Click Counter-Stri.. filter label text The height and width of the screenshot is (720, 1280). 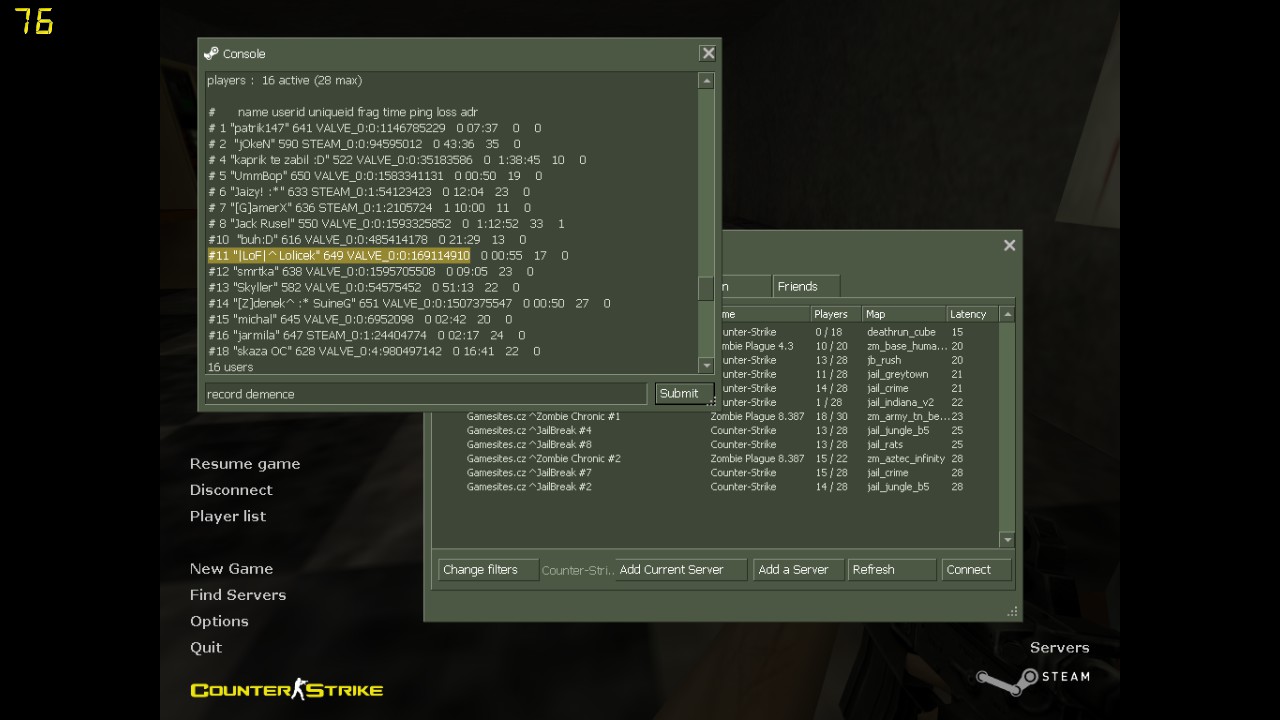(577, 570)
